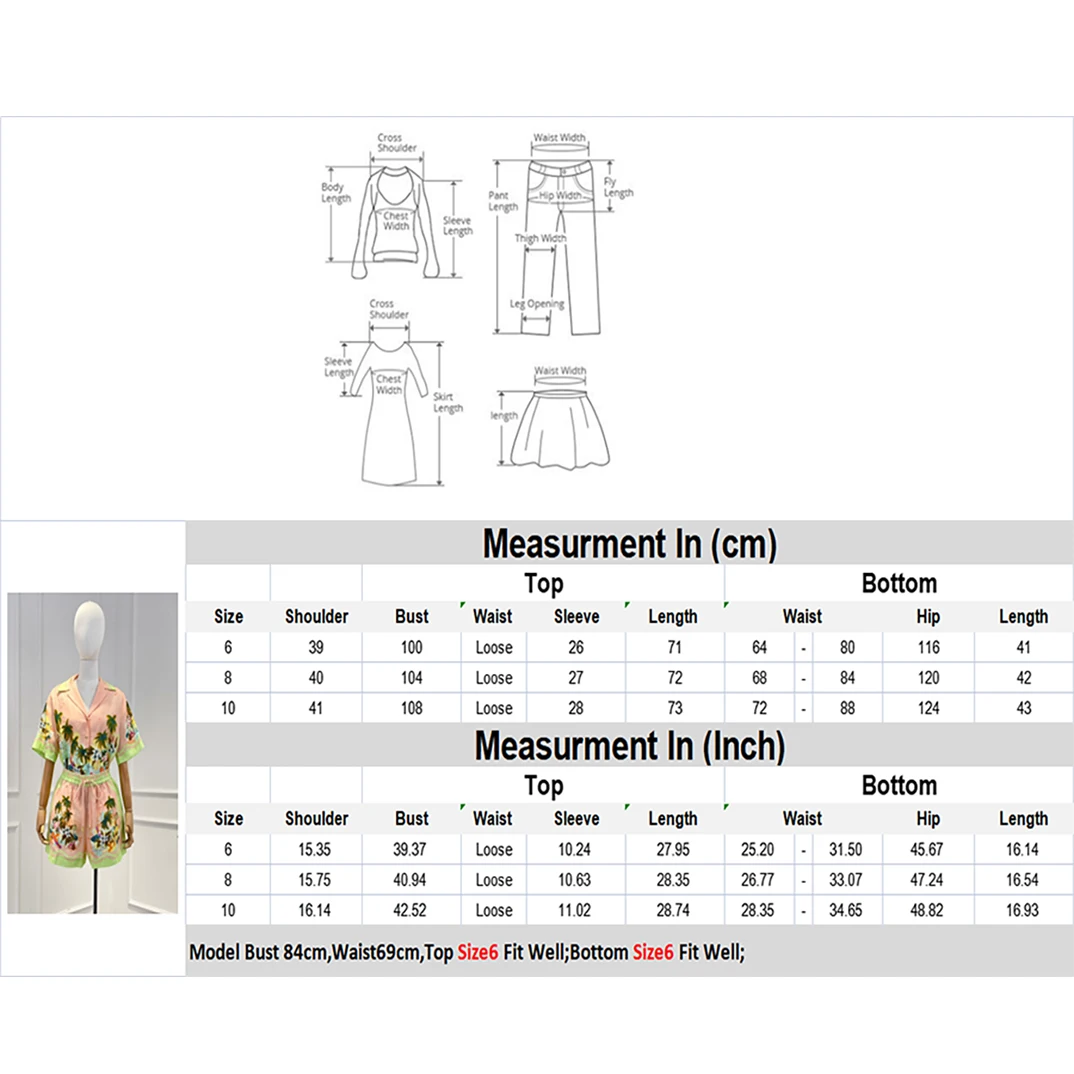
Task: Click bottom waist value 34.65 inches
Action: (846, 910)
